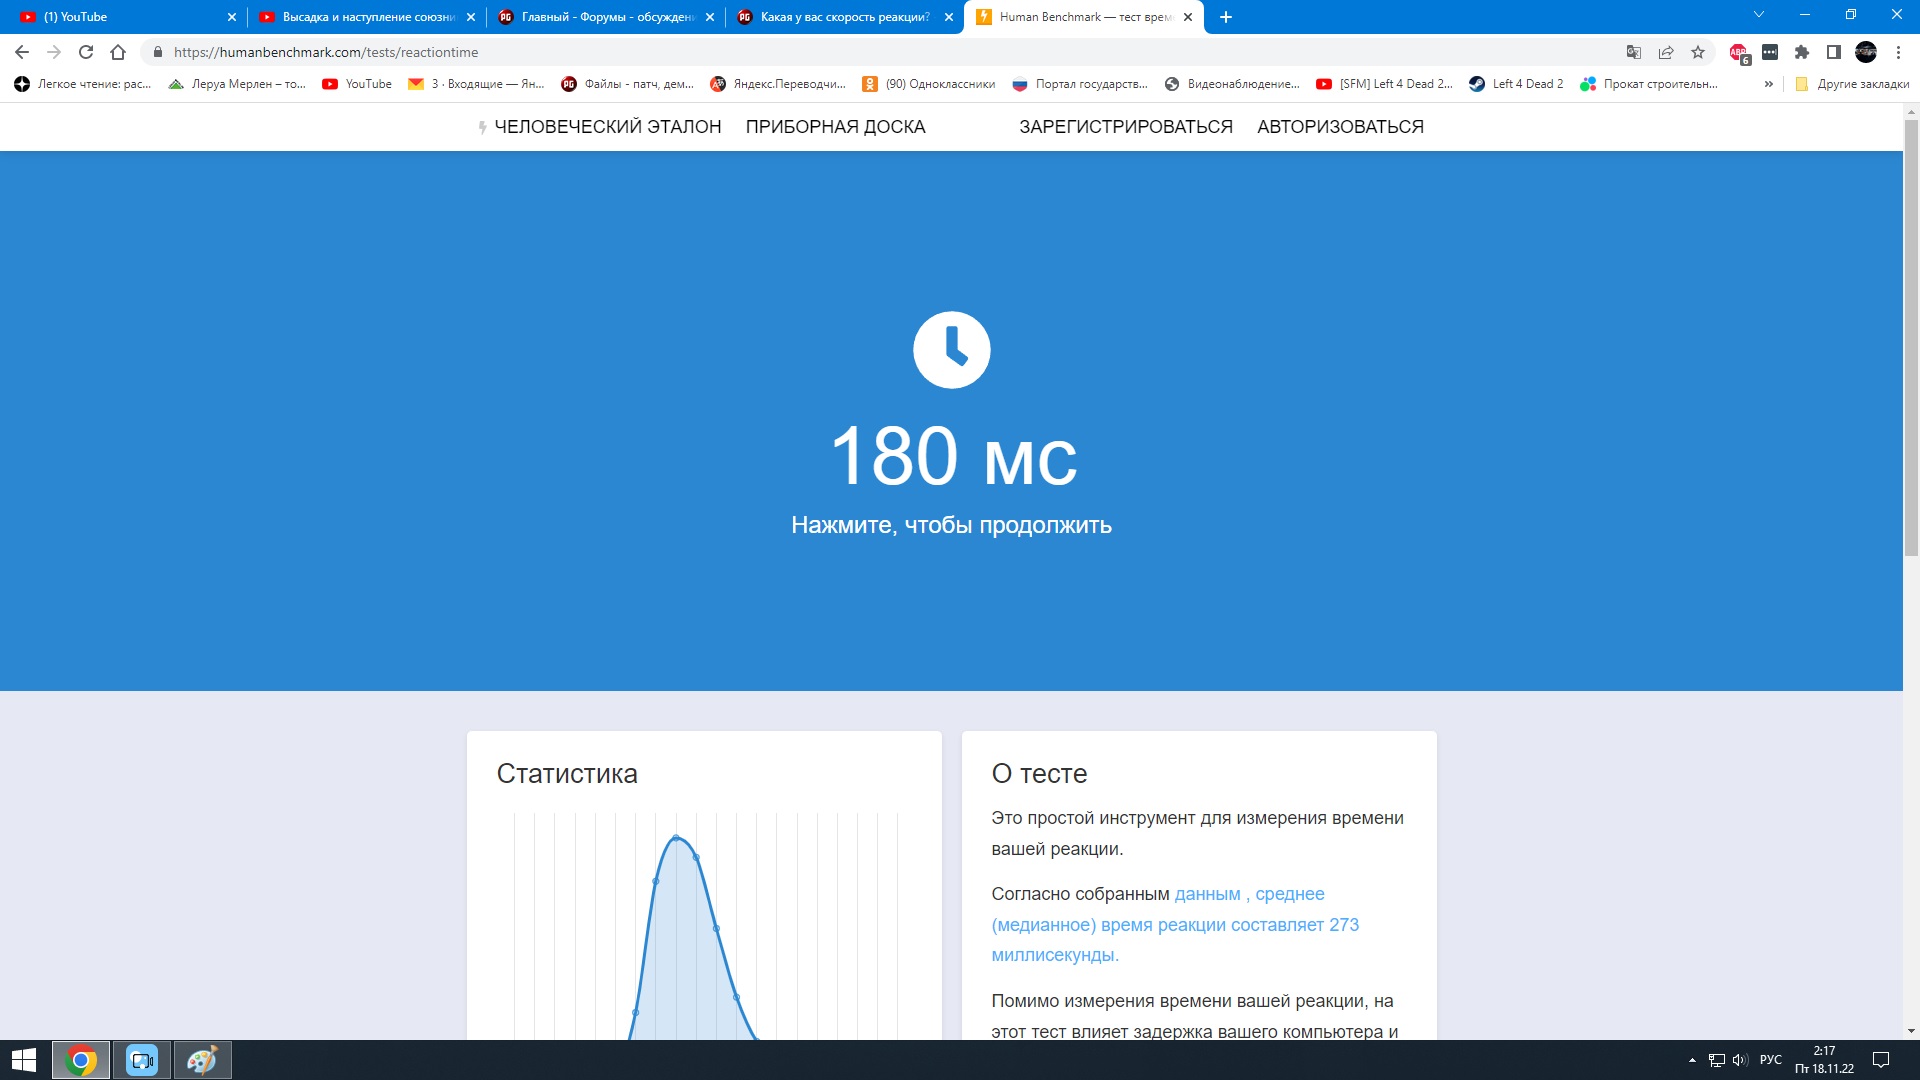This screenshot has height=1080, width=1920.
Task: Bookmark this page with the star icon
Action: point(1698,52)
